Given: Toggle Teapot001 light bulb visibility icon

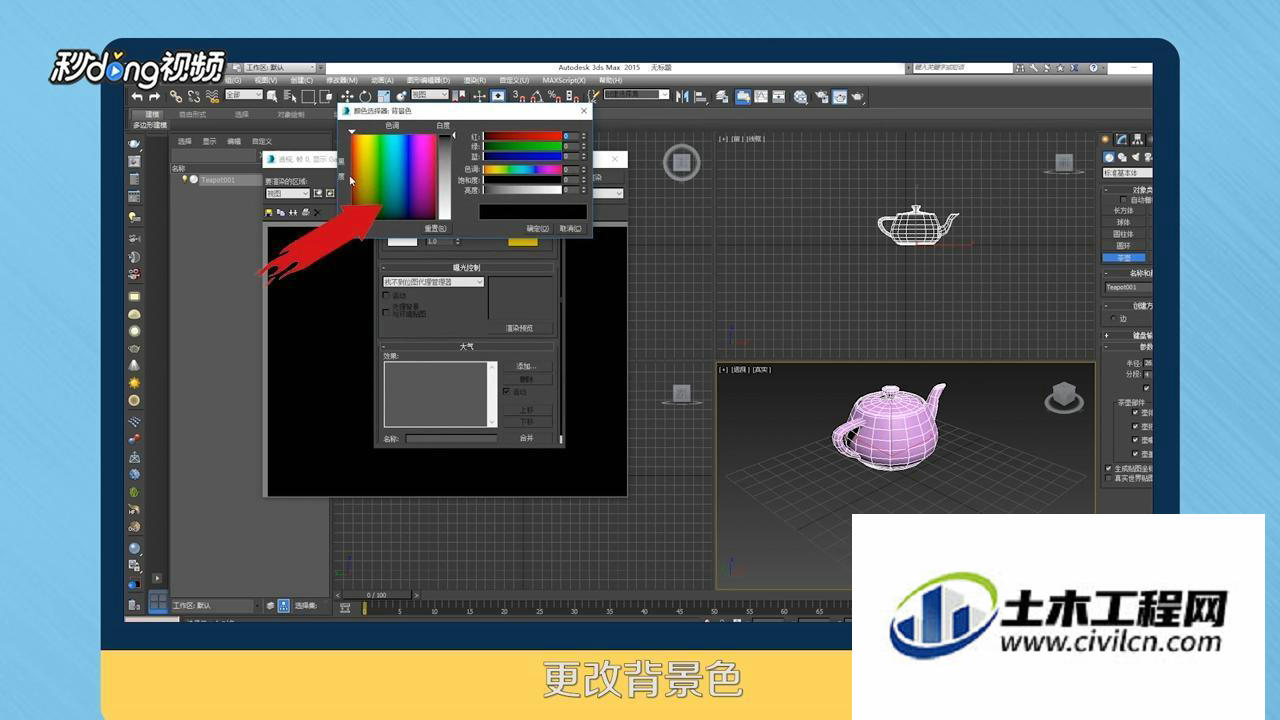Looking at the screenshot, I should [x=185, y=180].
